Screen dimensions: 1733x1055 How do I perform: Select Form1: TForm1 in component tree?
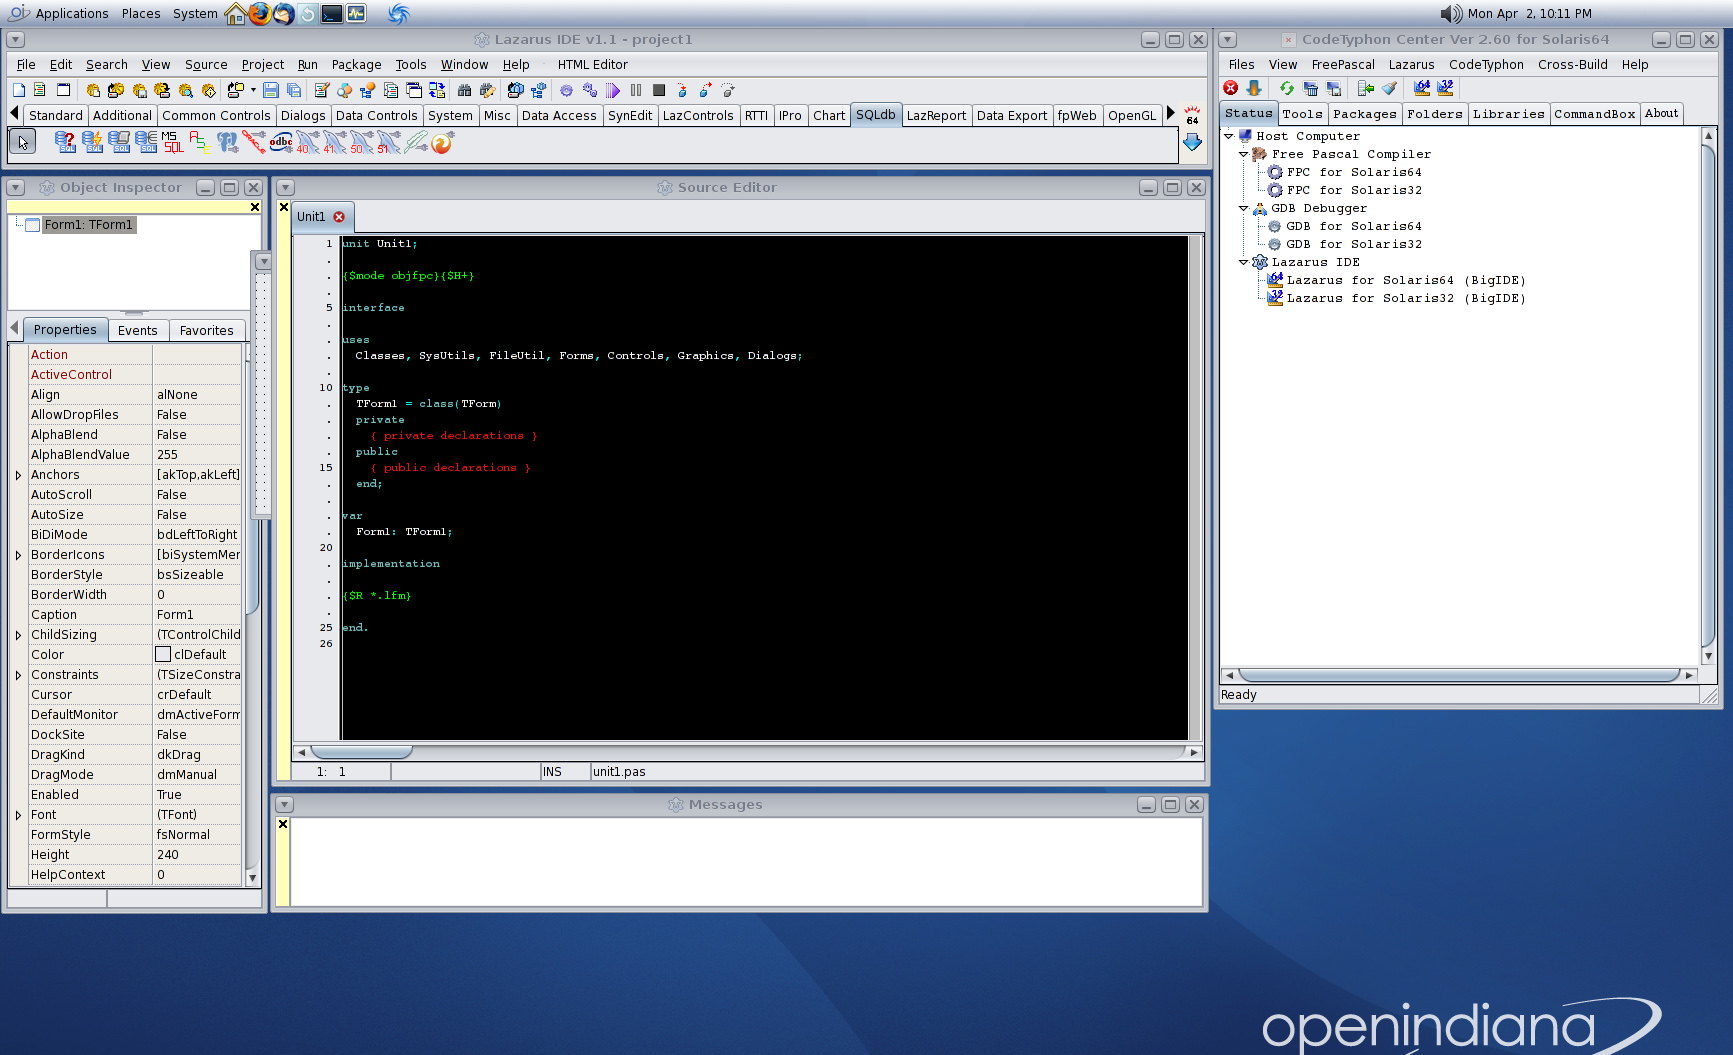(88, 225)
